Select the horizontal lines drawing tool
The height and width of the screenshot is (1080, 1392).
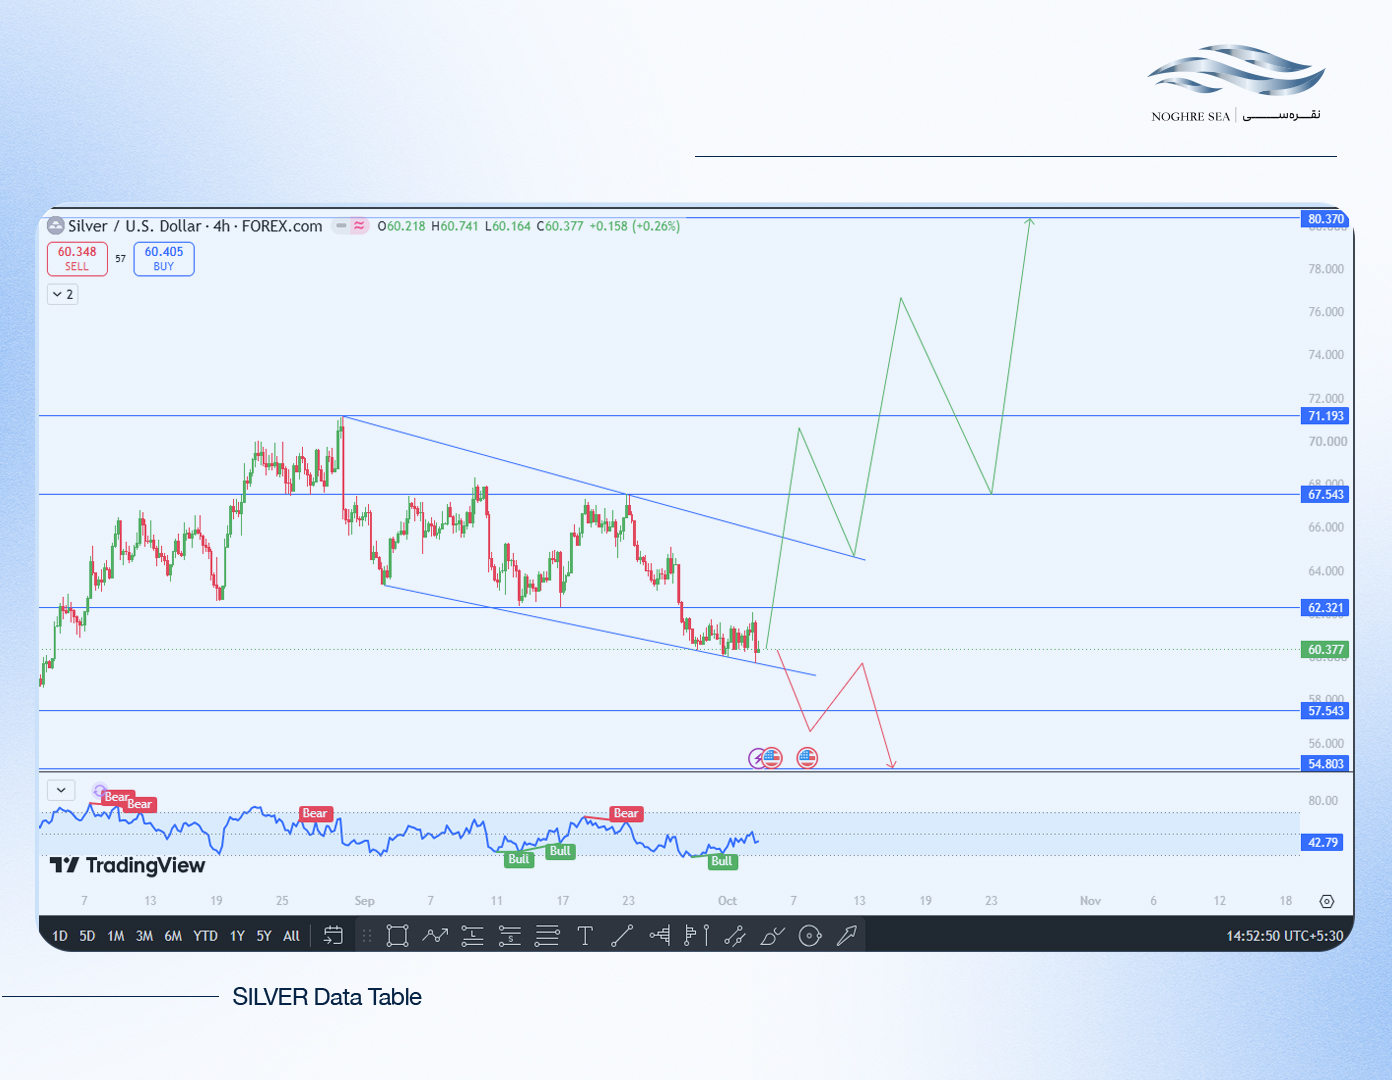(547, 936)
